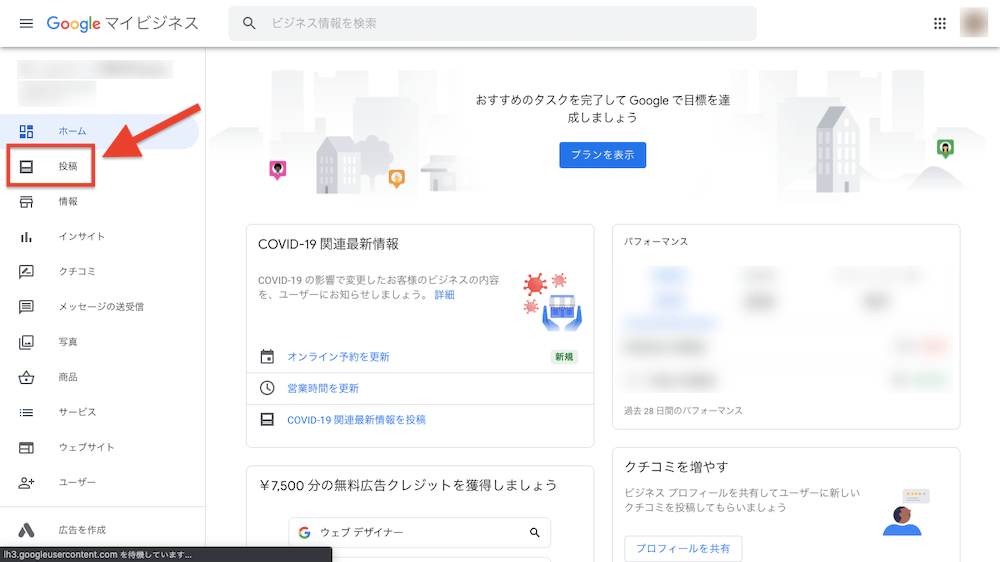Click the 営業時間を更新 link
Image resolution: width=1000 pixels, height=562 pixels.
[323, 388]
